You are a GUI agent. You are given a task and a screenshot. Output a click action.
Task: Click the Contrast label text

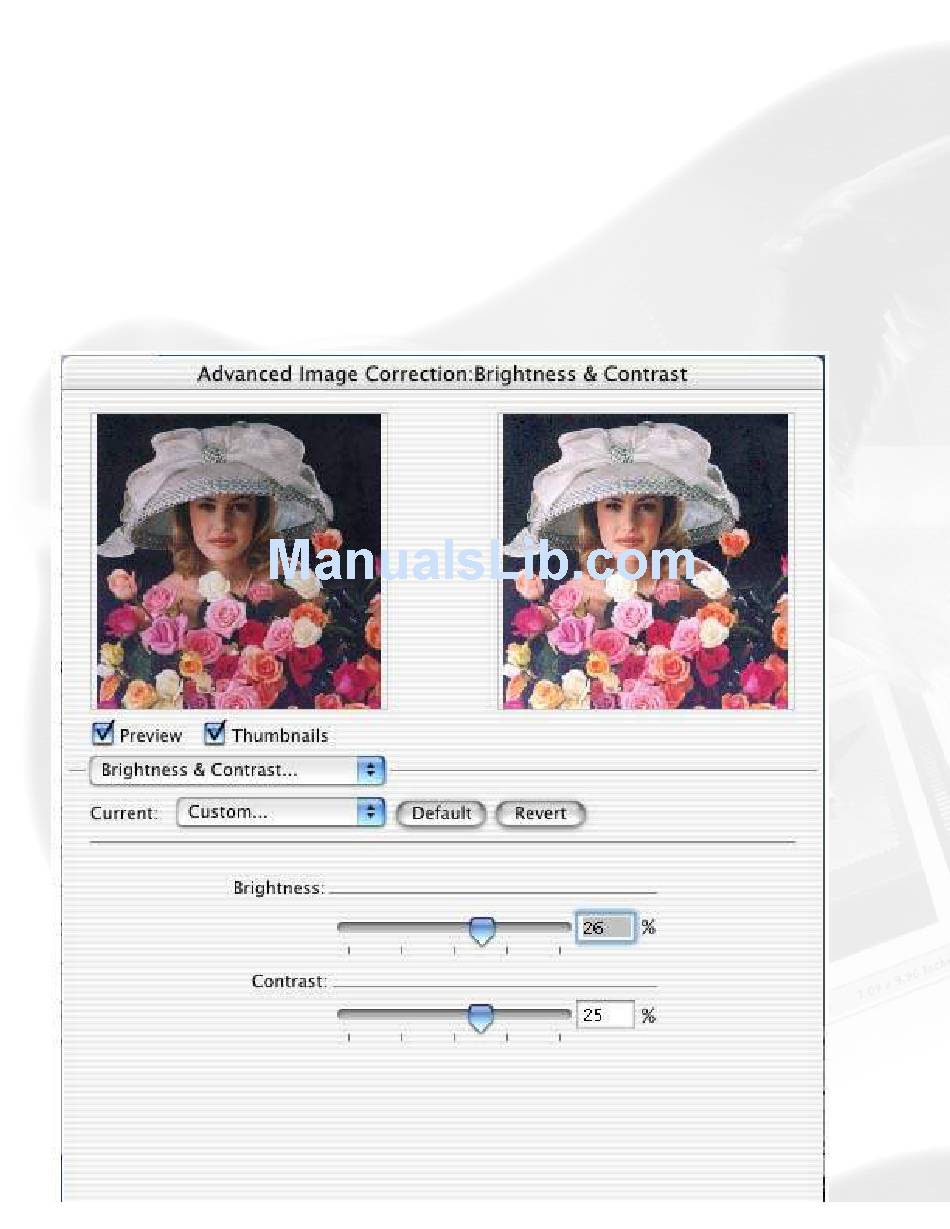pos(289,982)
